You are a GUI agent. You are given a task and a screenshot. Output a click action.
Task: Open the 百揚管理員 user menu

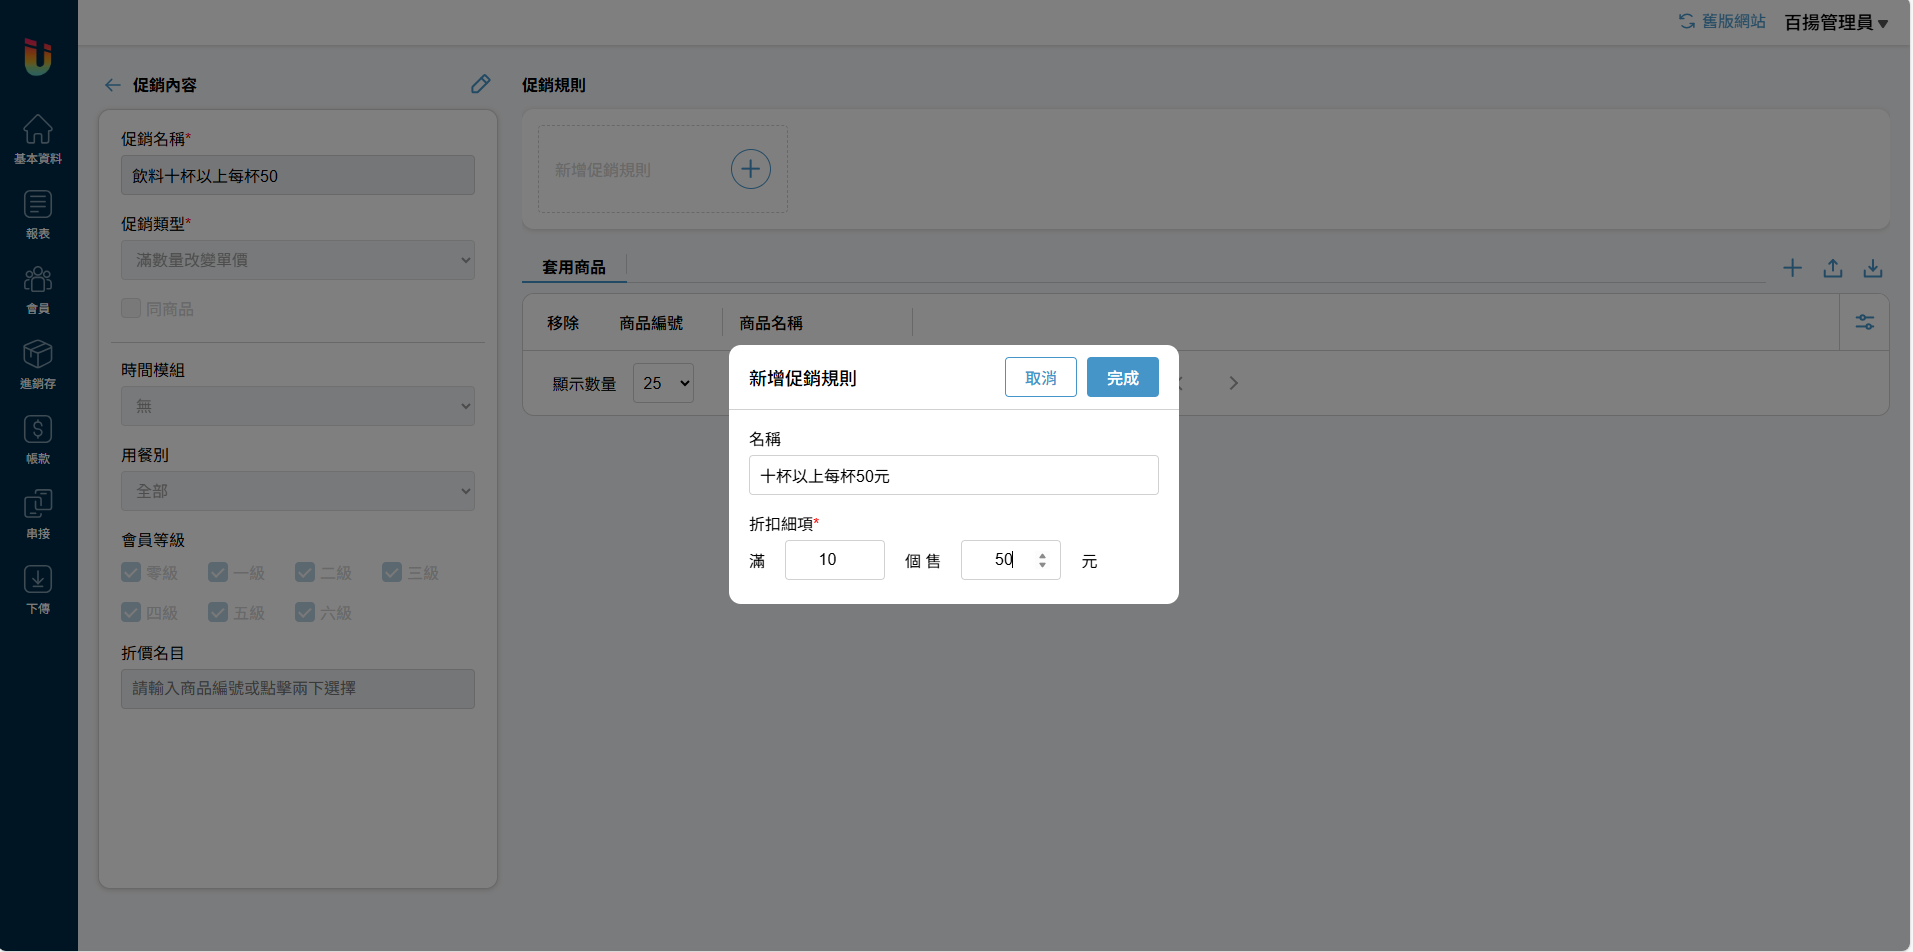point(1835,22)
